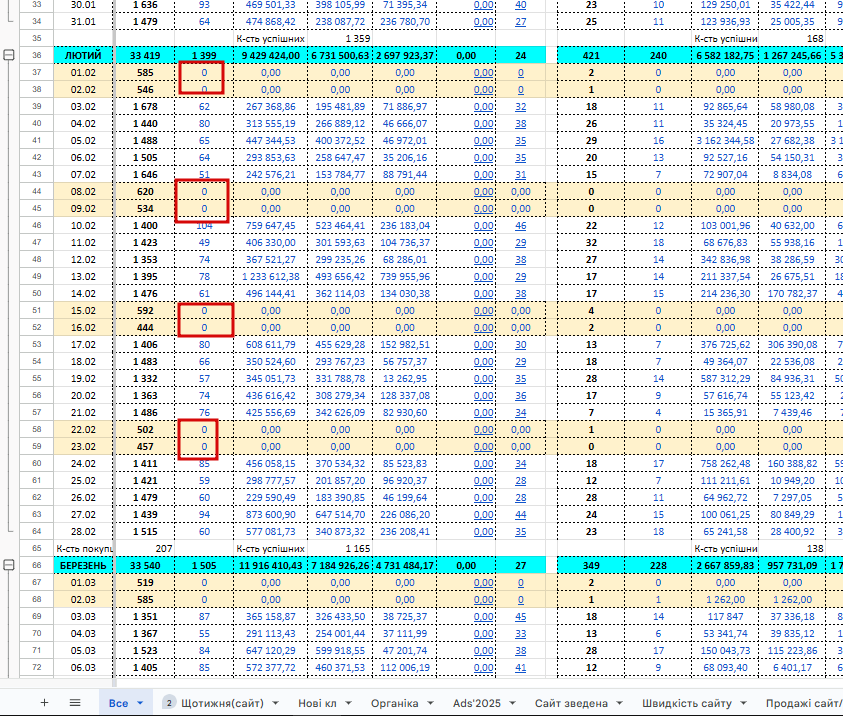The width and height of the screenshot is (843, 716).
Task: Select the ЛЮТИЙ total cell 33 419
Action: (x=145, y=55)
